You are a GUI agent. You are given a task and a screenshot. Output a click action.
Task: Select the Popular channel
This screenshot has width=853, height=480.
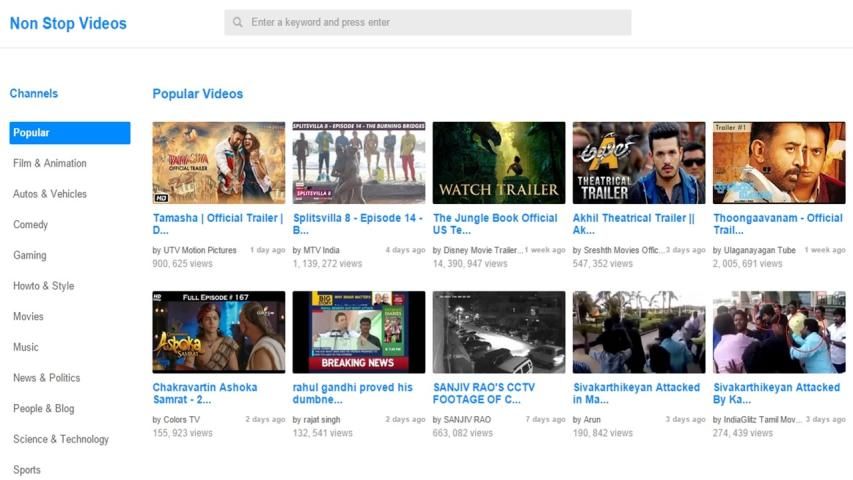(69, 133)
